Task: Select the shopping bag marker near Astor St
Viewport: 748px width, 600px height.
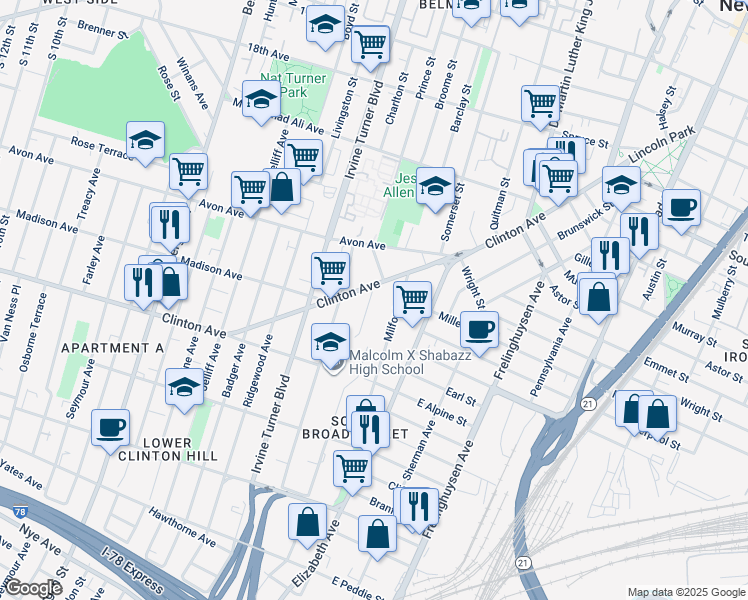Action: (597, 297)
